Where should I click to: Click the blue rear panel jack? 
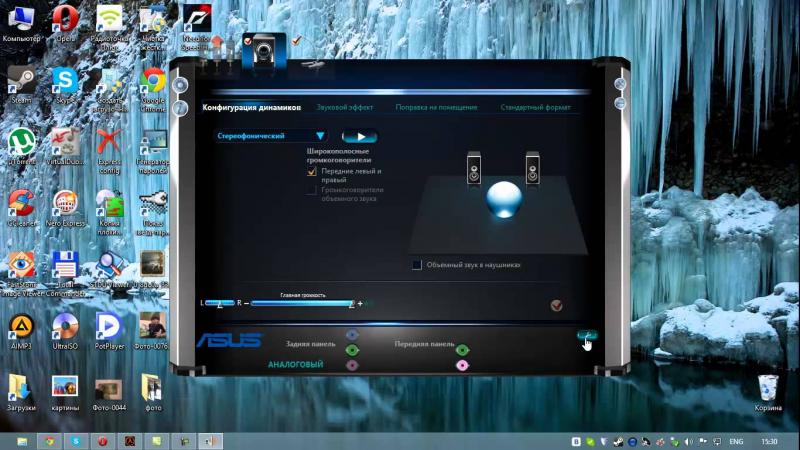pos(352,335)
